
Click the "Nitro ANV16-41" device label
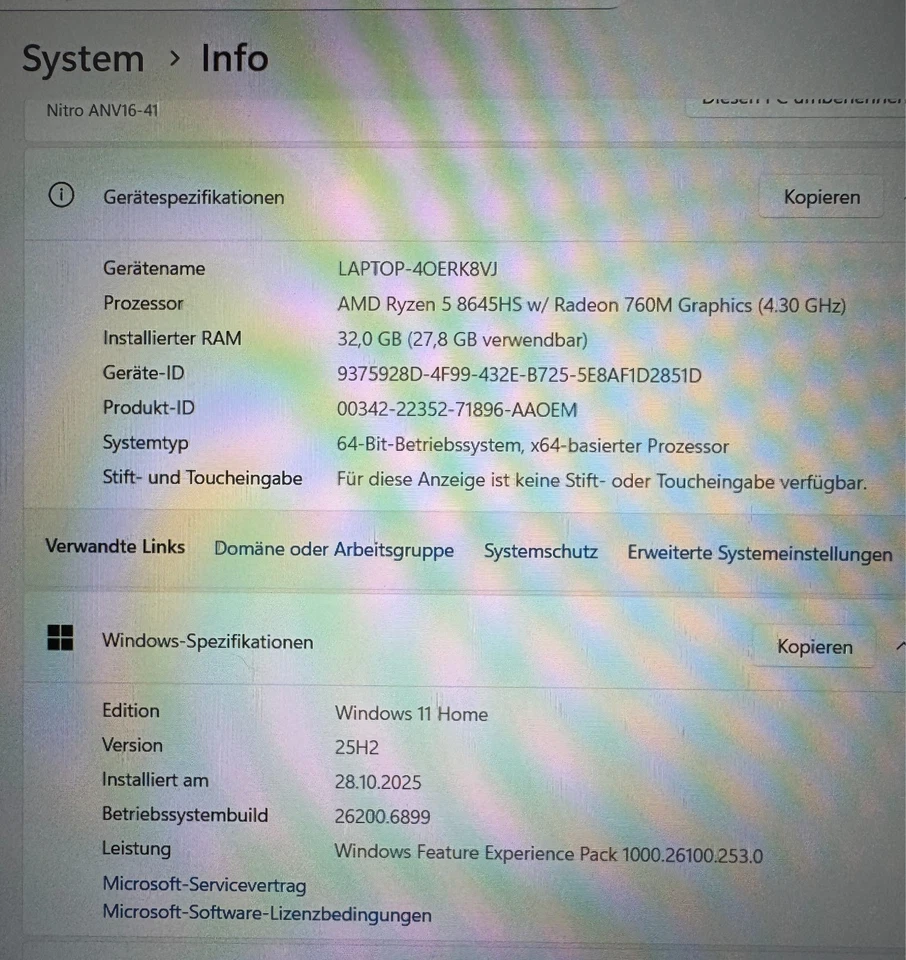101,109
